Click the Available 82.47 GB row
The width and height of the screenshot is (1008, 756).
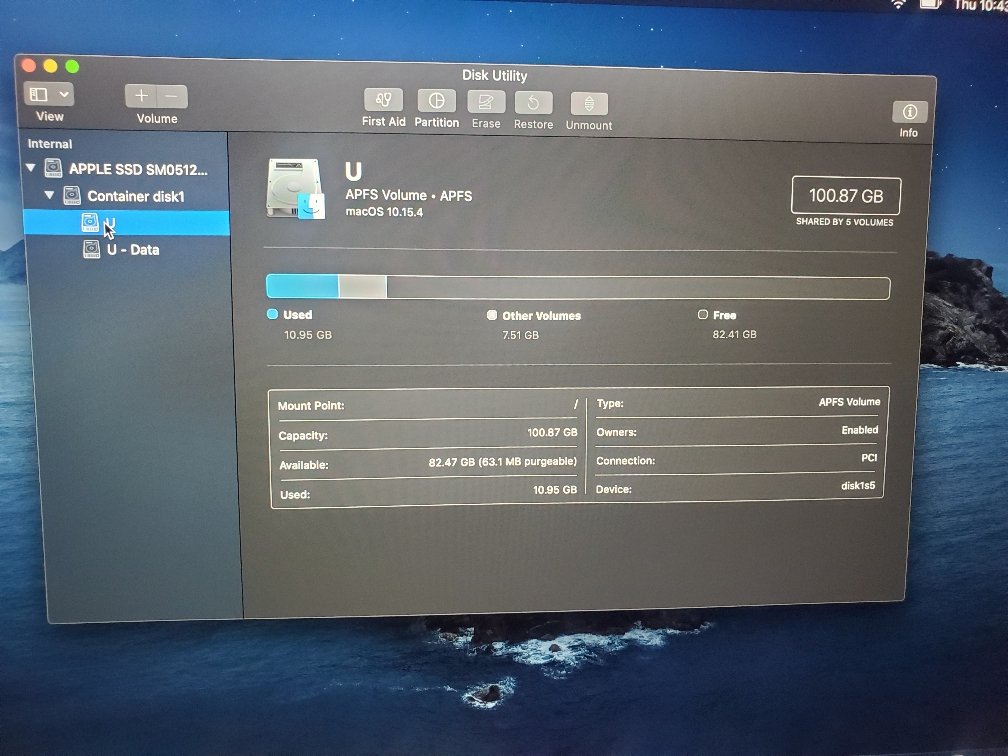(428, 463)
